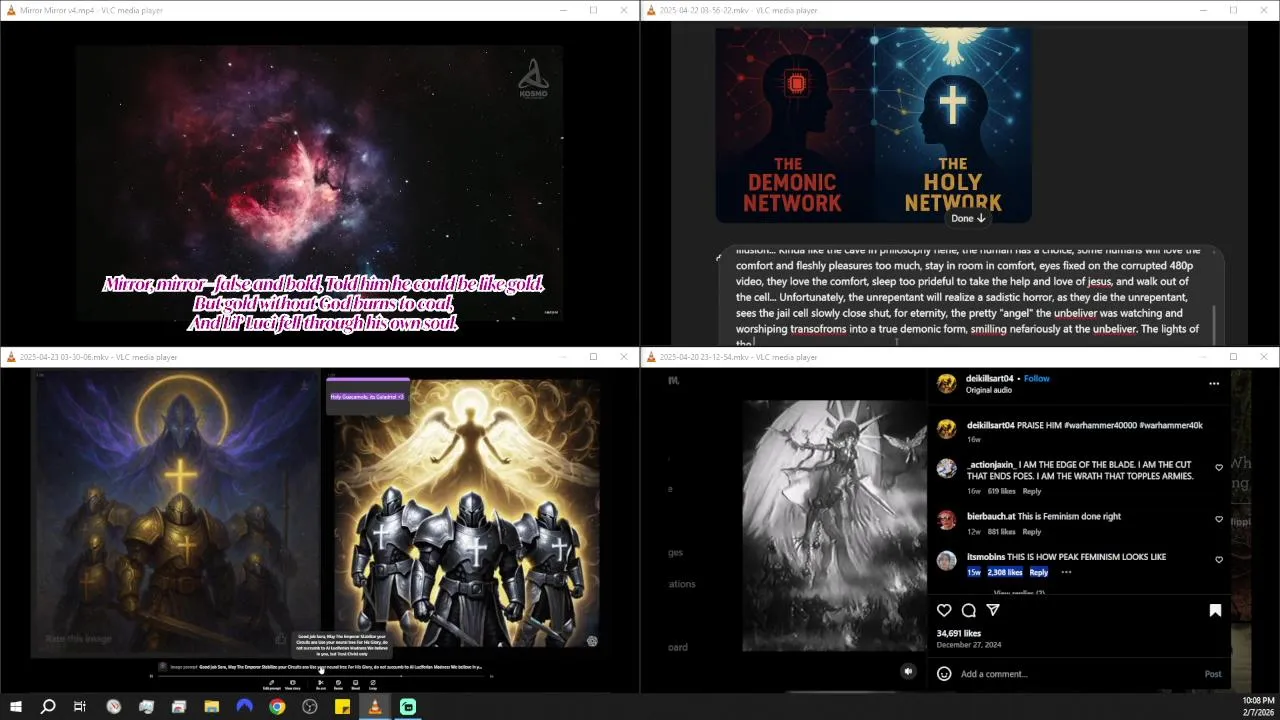Image resolution: width=1280 pixels, height=720 pixels.
Task: Select the Remix icon
Action: point(338,682)
